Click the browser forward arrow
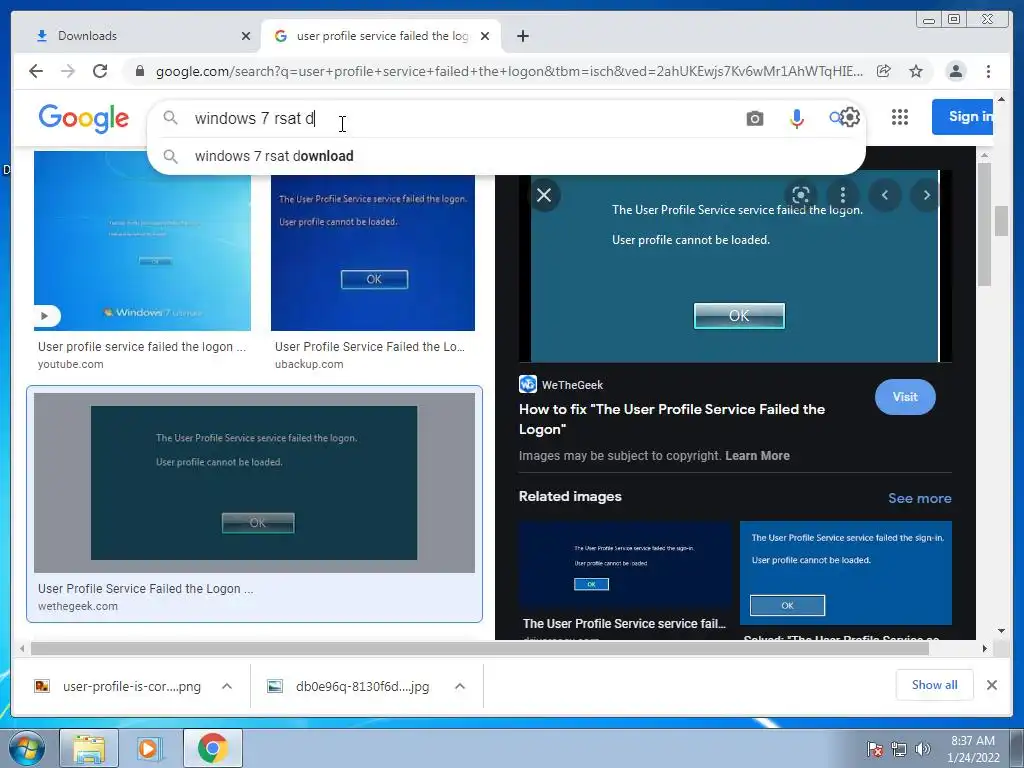The image size is (1024, 768). pos(68,71)
